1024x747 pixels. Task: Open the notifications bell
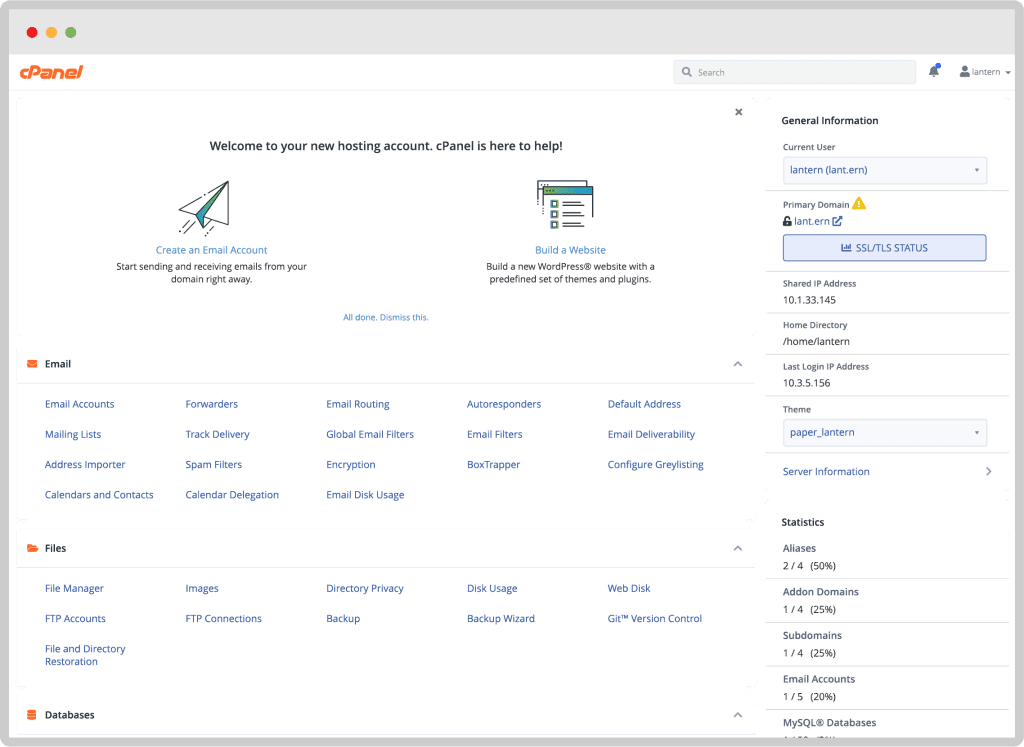tap(934, 71)
